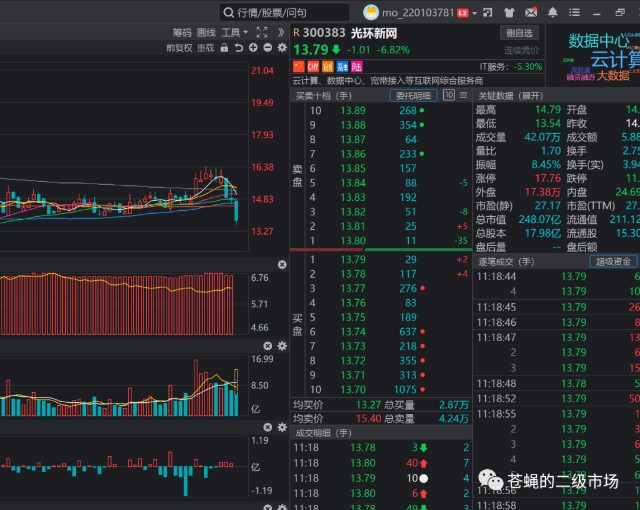Click the 逐笔成交 (手) header
This screenshot has height=510, width=640.
pyautogui.click(x=506, y=262)
